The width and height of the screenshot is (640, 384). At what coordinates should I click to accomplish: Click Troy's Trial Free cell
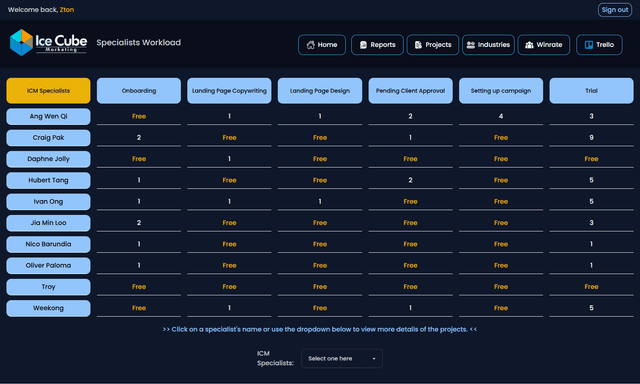point(591,286)
